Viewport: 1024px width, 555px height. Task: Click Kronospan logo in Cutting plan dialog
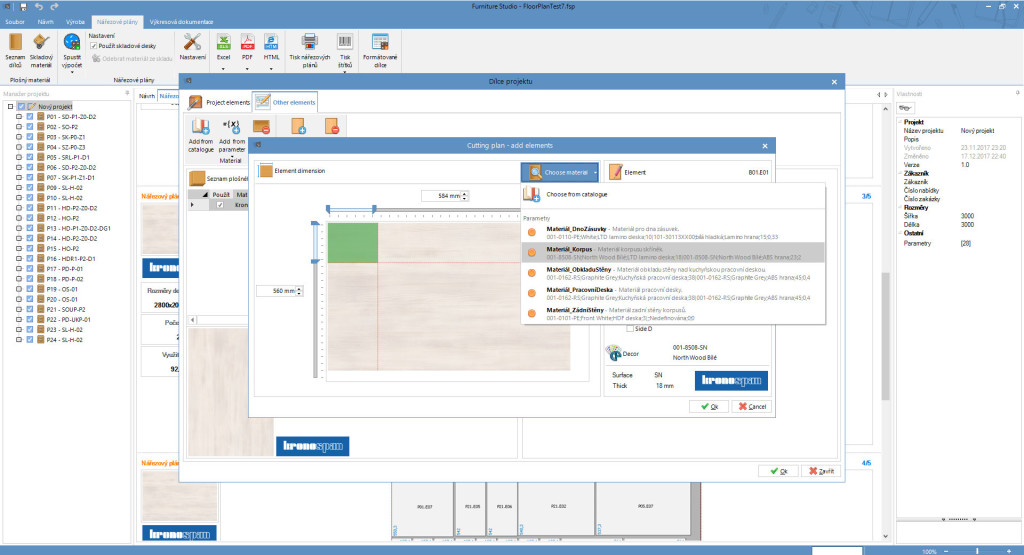731,380
